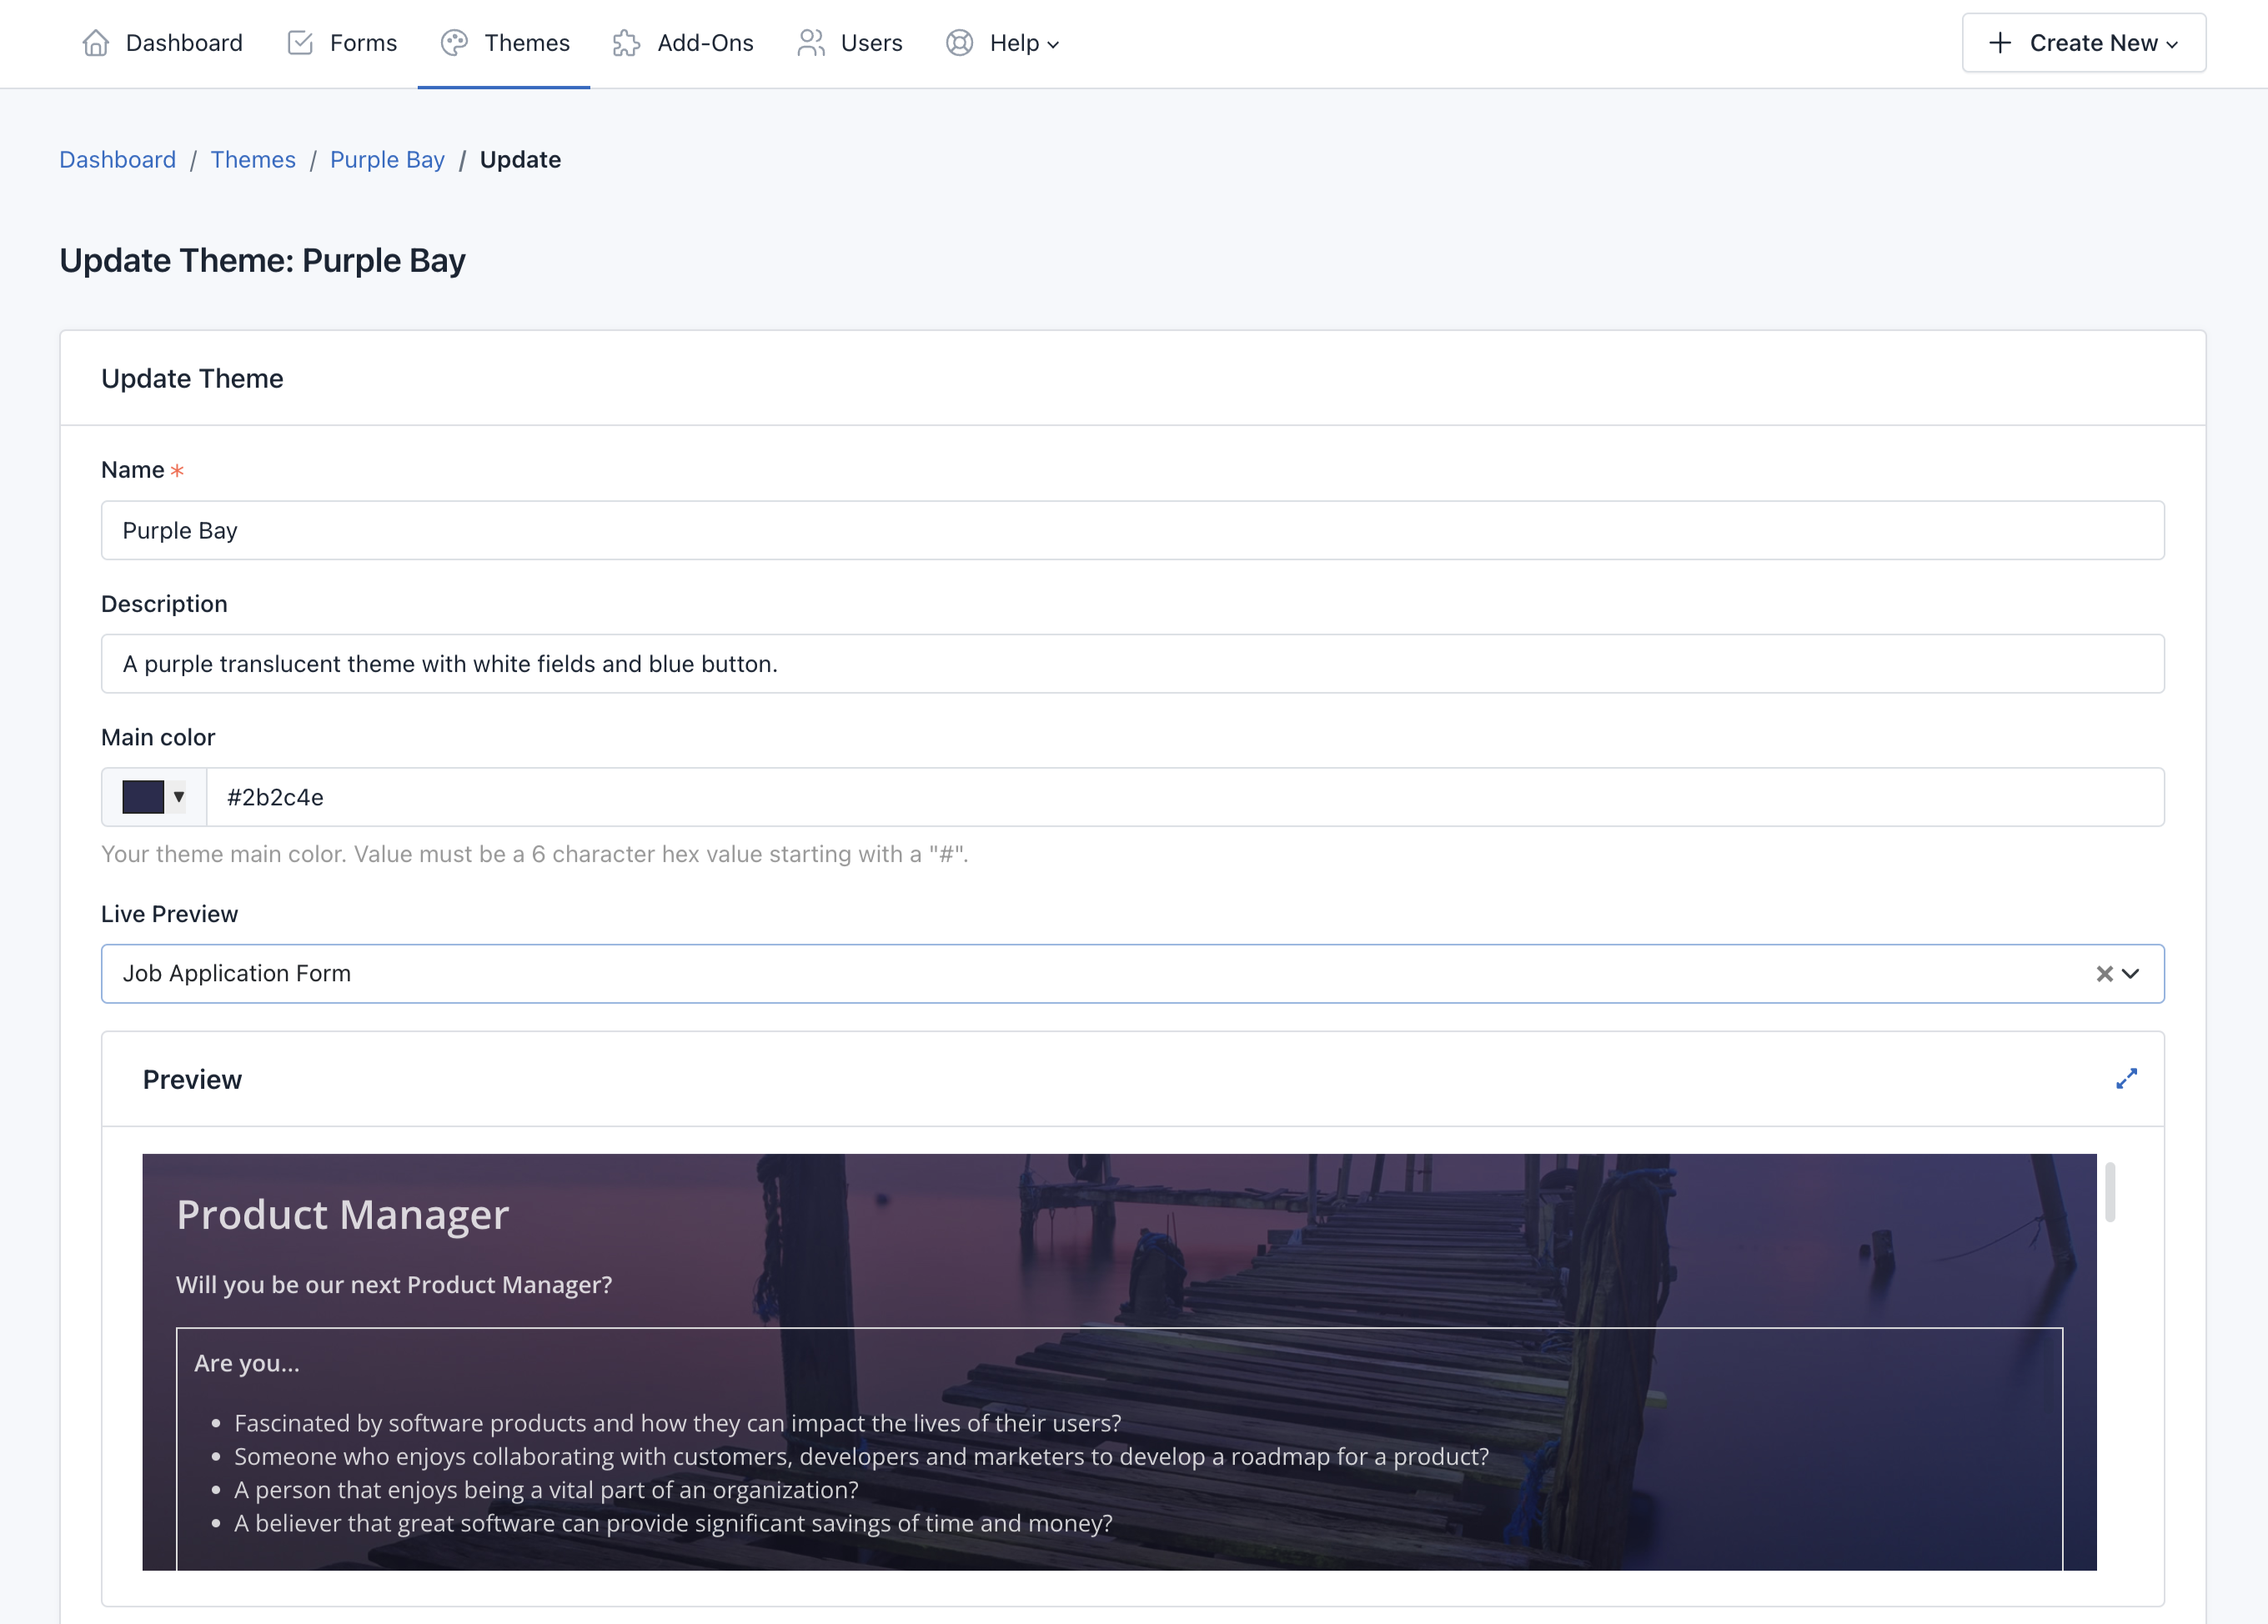Click the Themes palette icon
2268x1624 pixels.
[x=454, y=43]
